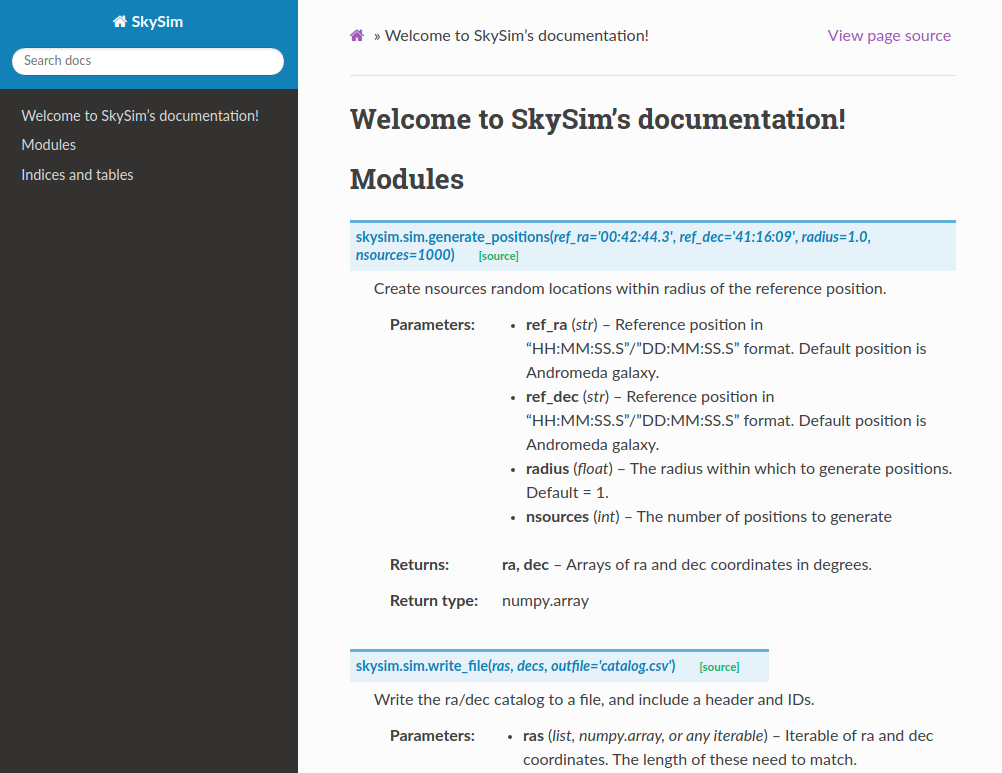The image size is (1002, 773).
Task: Select Indices and tables in the sidebar
Action: pos(77,174)
